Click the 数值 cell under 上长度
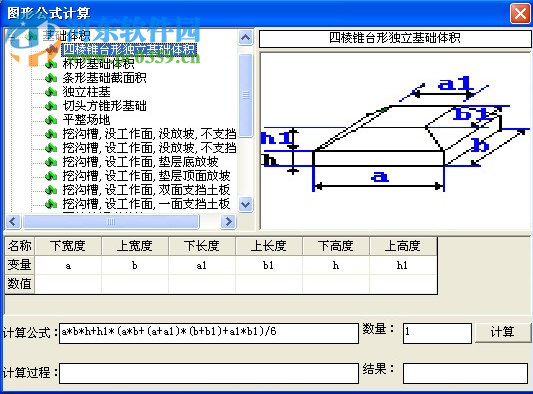The image size is (533, 394). tap(269, 284)
